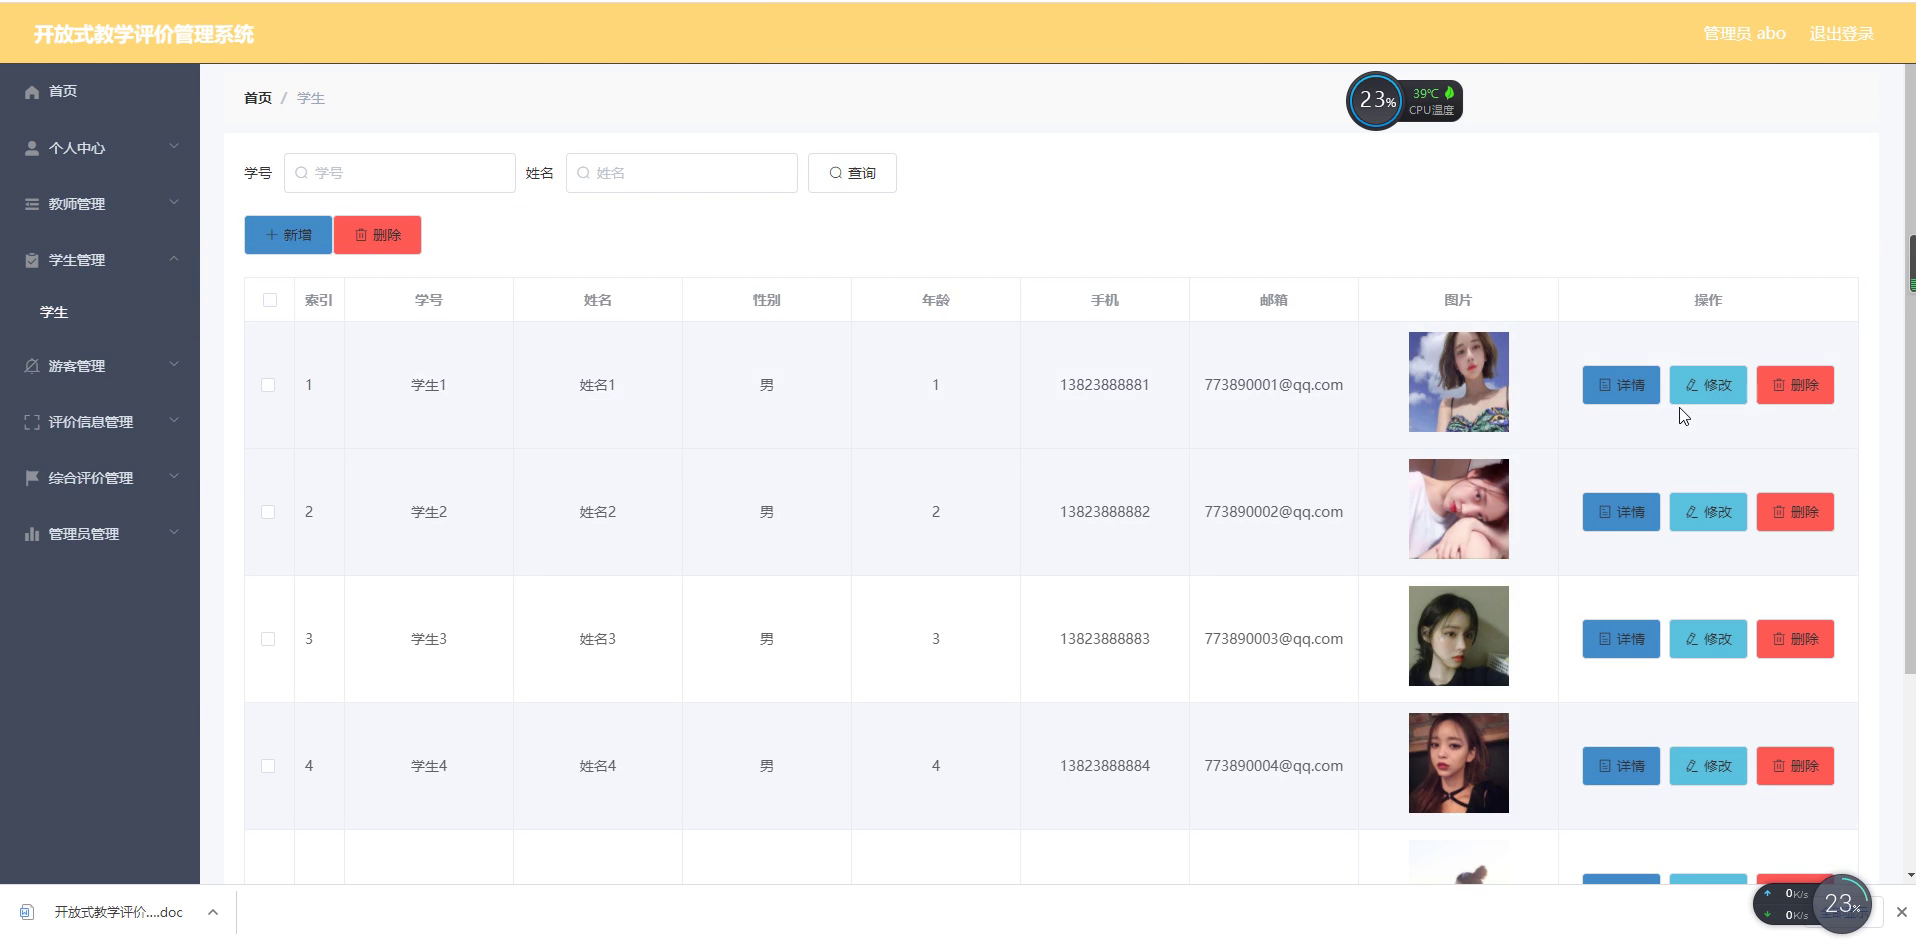Open the 教师管理 menu label
Image resolution: width=1916 pixels, height=940 pixels.
tap(77, 204)
